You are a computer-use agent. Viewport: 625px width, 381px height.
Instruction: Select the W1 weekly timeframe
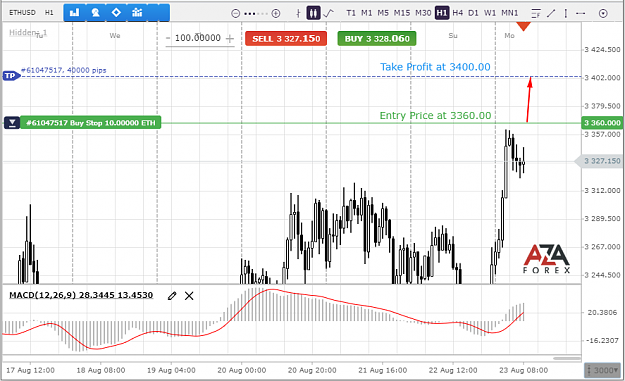(490, 13)
